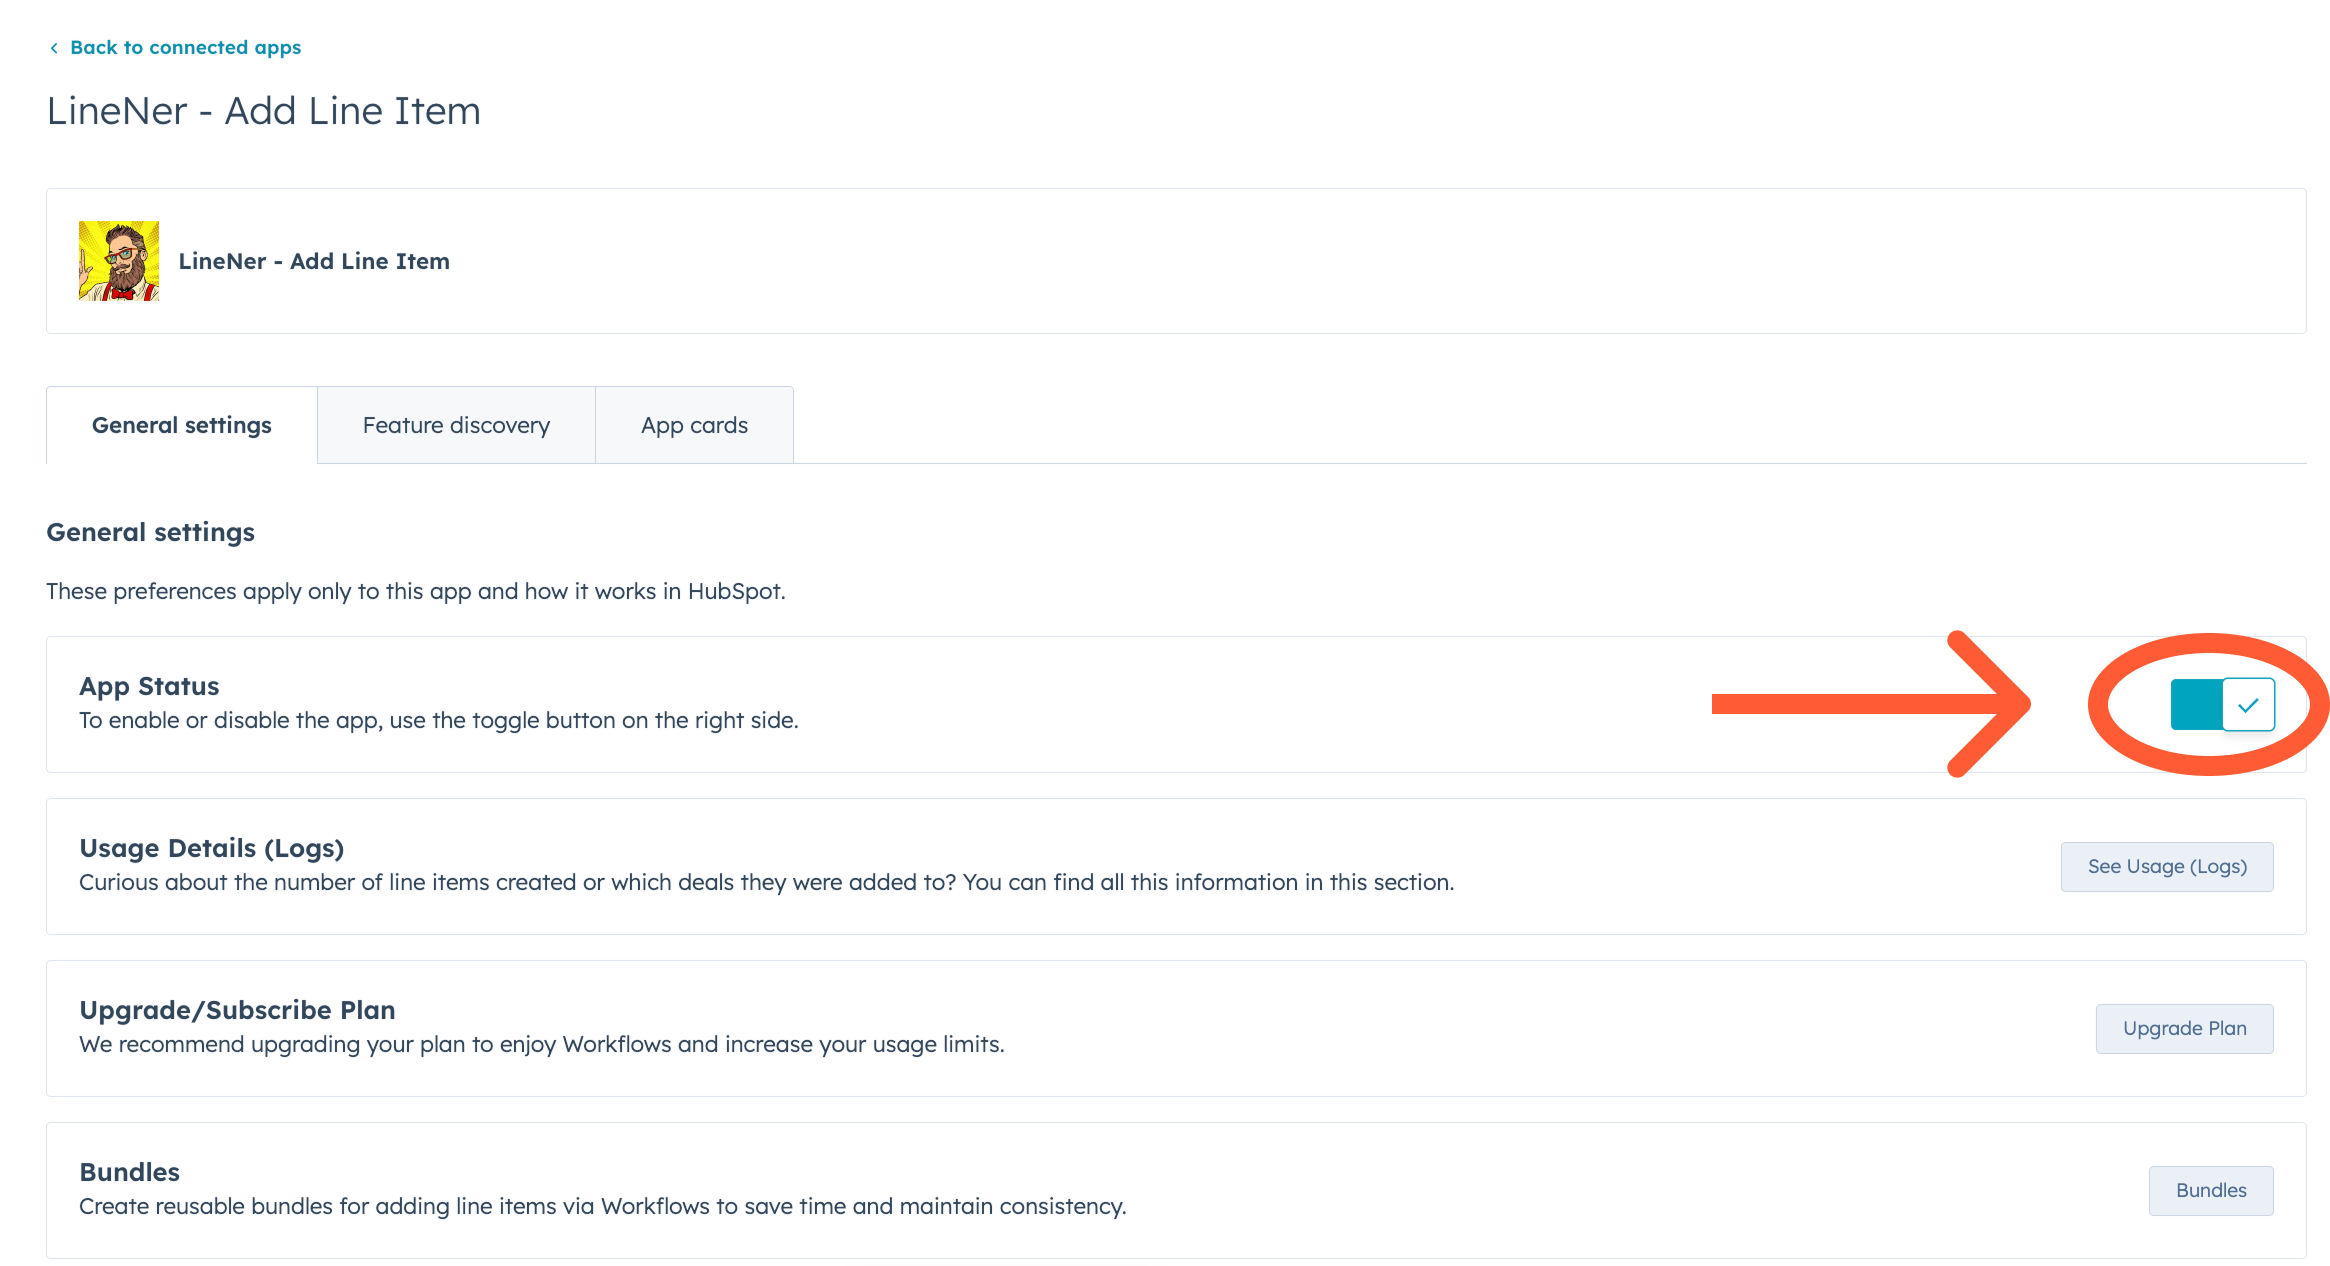Open the Feature discovery tab
The height and width of the screenshot is (1266, 2330).
456,425
